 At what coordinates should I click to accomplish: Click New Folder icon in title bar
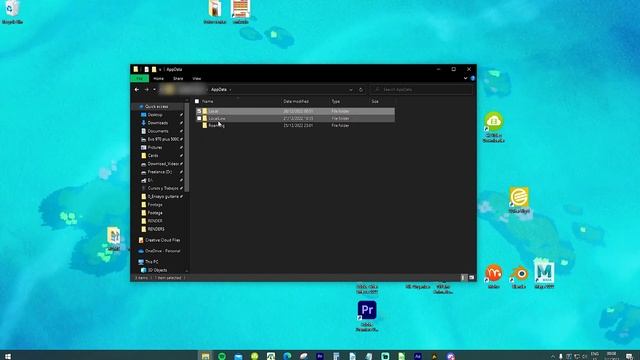(154, 69)
